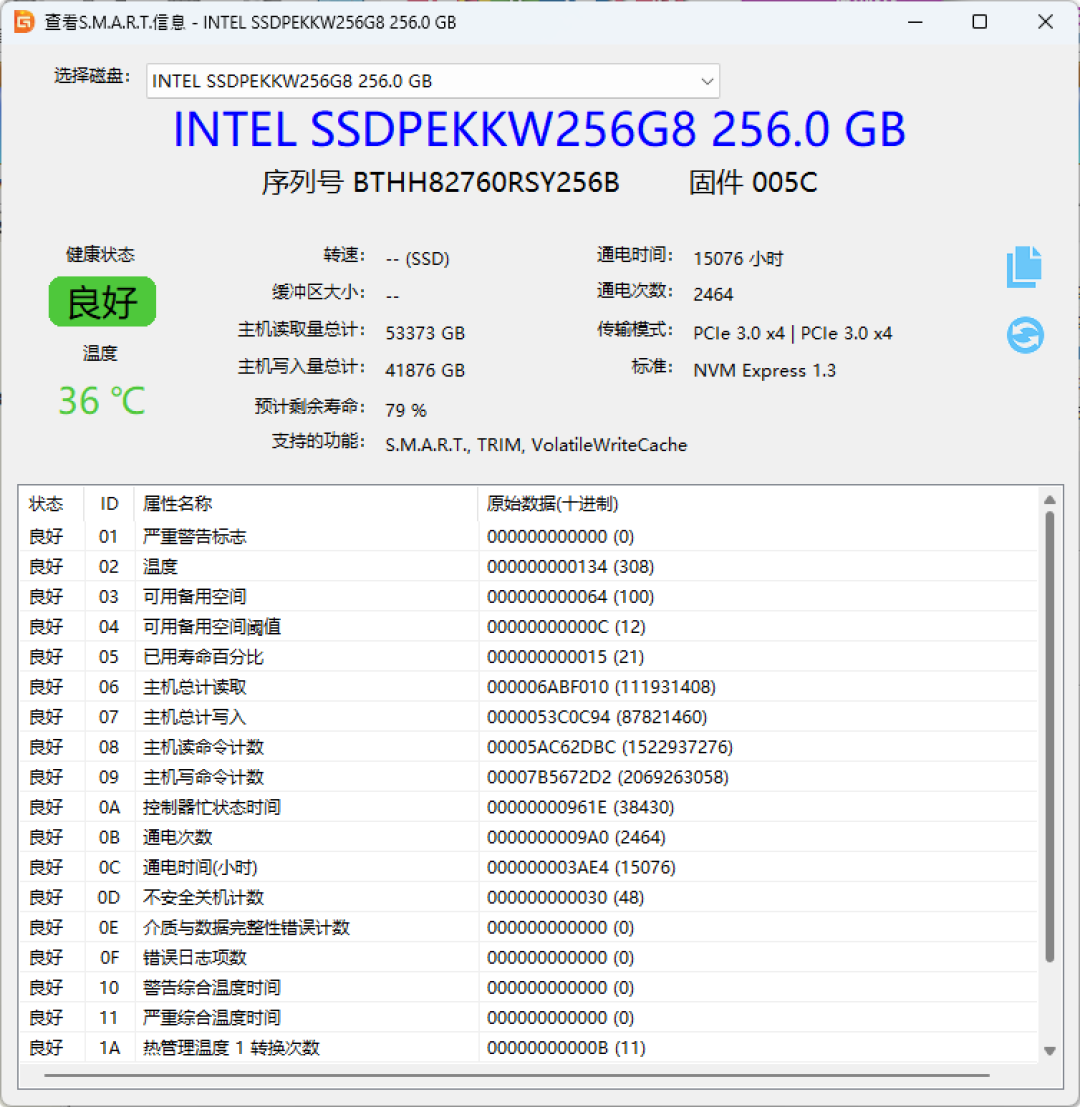Viewport: 1080px width, 1107px height.
Task: Select the 主机总计写入 row
Action: [528, 717]
